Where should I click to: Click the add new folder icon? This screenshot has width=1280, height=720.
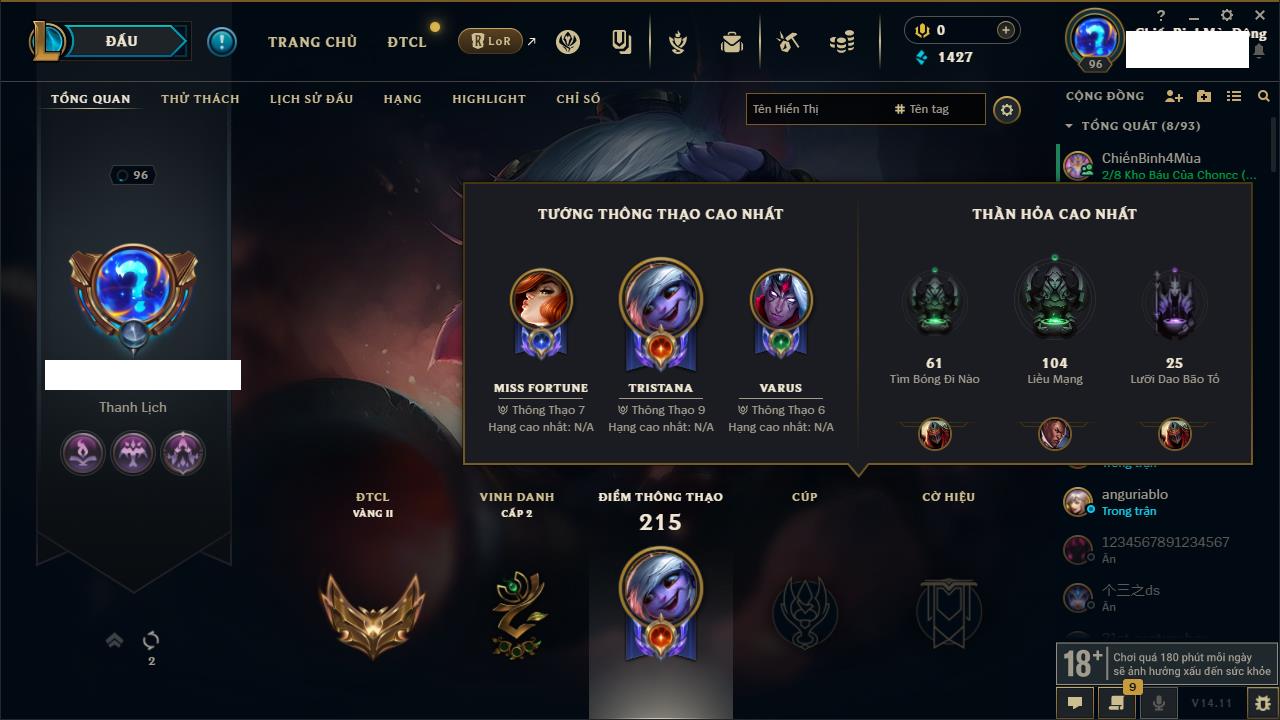pos(1204,96)
